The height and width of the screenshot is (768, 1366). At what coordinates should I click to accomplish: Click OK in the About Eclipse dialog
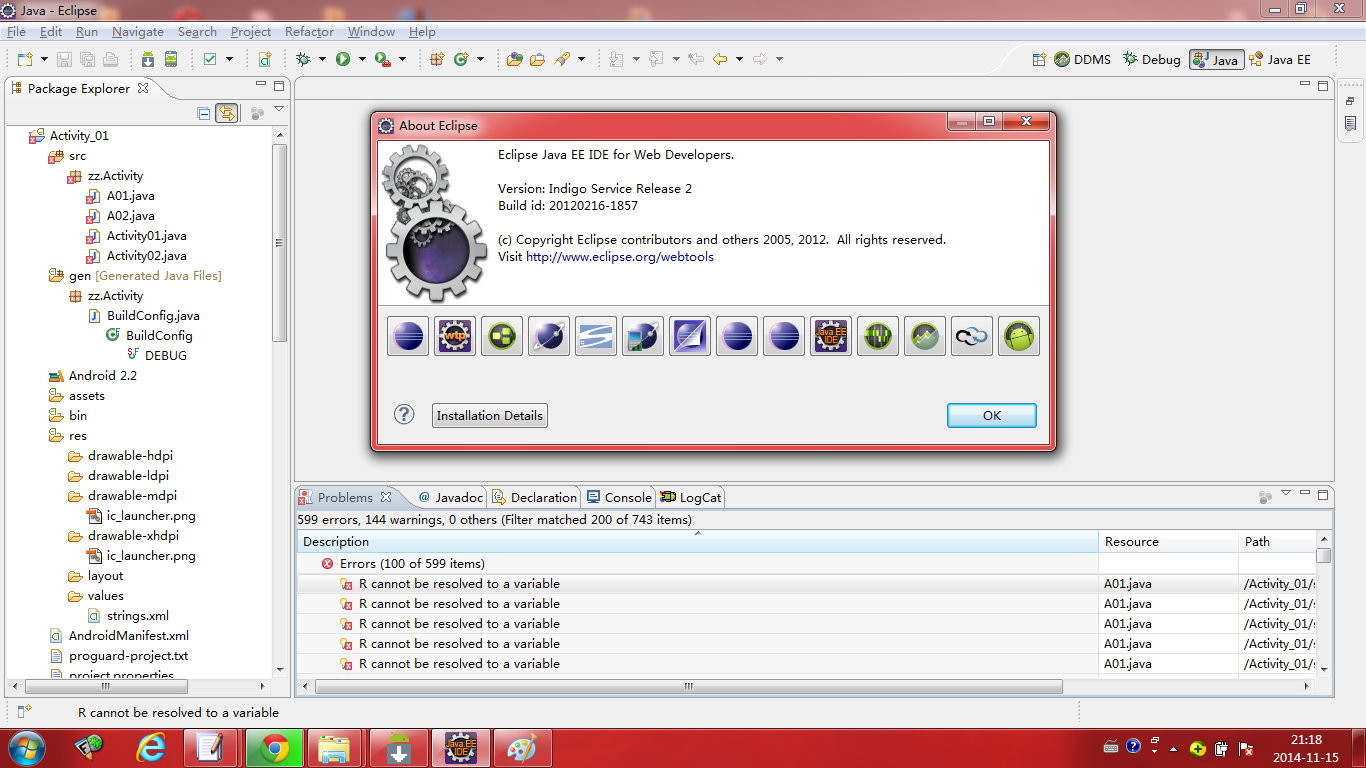tap(992, 415)
